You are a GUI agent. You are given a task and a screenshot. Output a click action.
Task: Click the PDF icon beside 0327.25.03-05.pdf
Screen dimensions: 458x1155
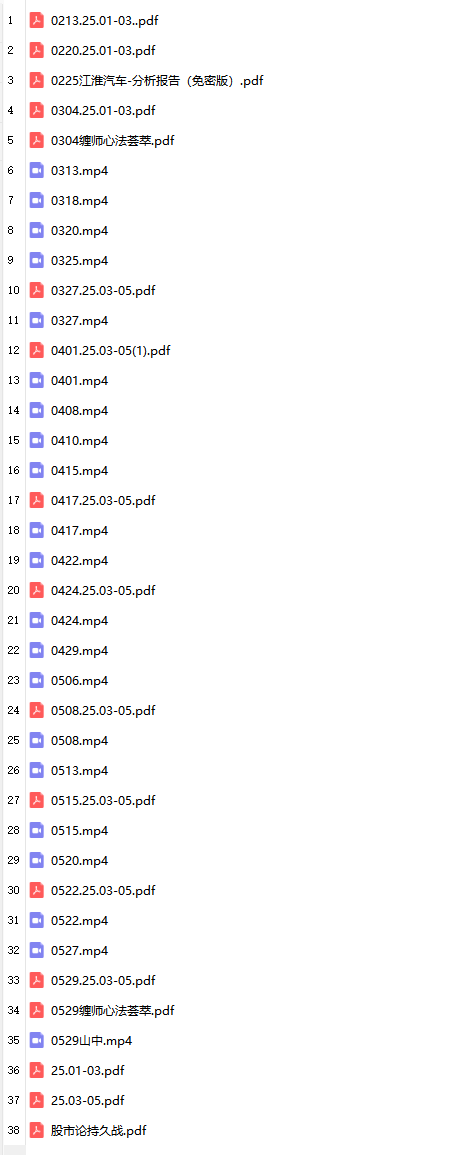[37, 290]
